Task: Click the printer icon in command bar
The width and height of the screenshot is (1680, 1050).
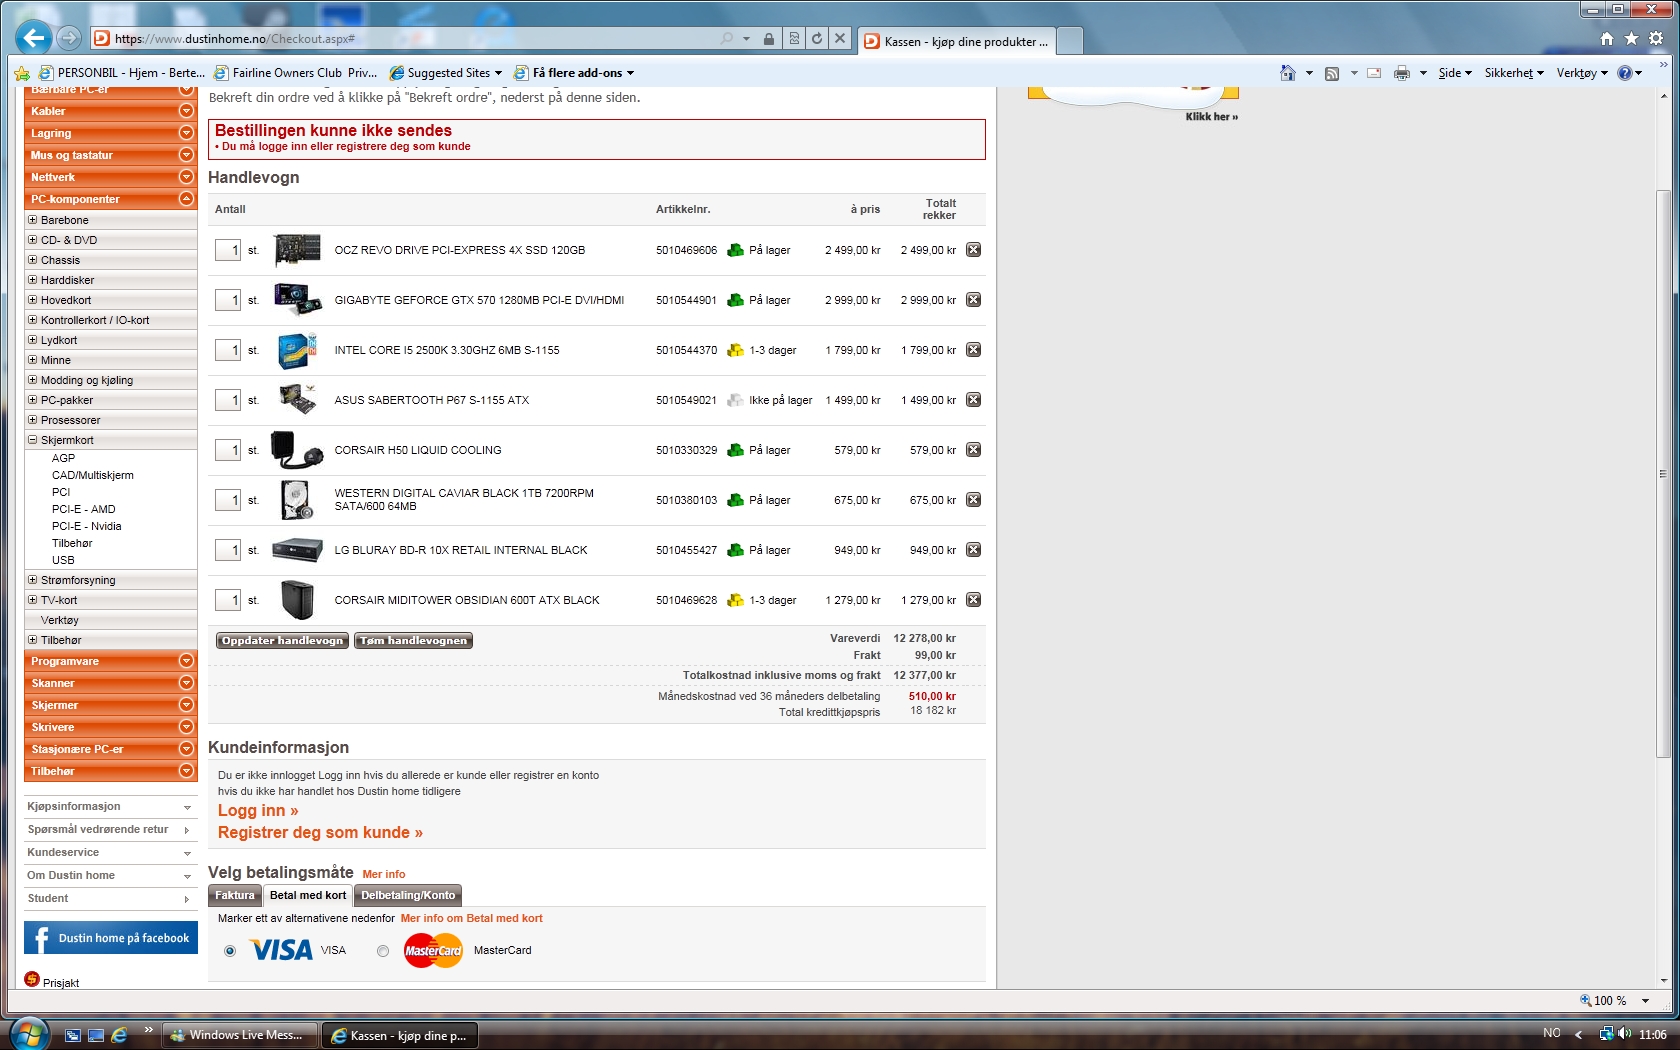Action: [x=1402, y=73]
